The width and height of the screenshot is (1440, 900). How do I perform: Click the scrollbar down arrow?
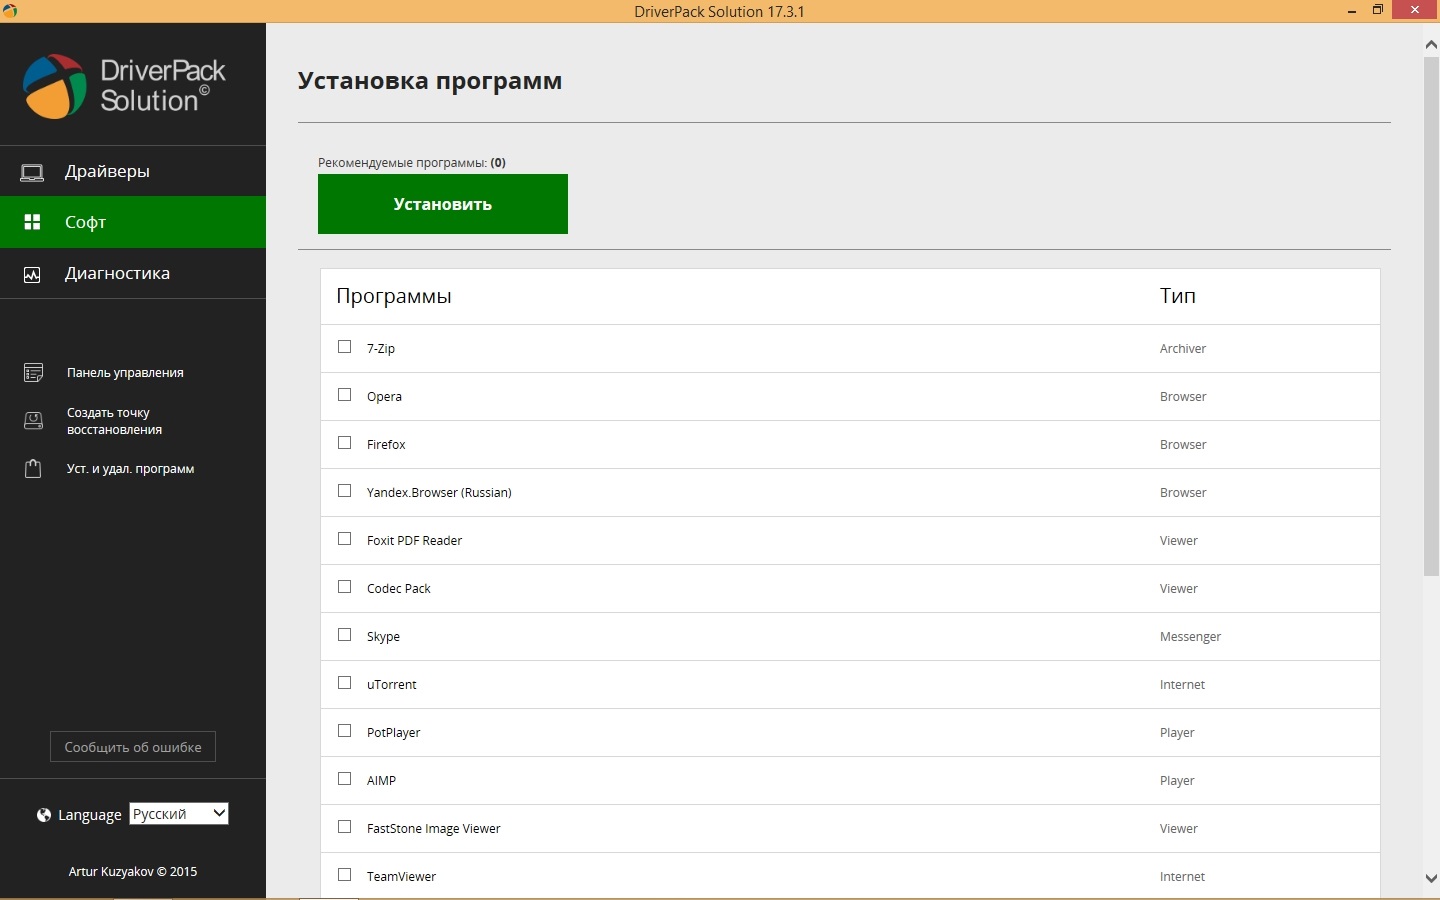pos(1431,878)
